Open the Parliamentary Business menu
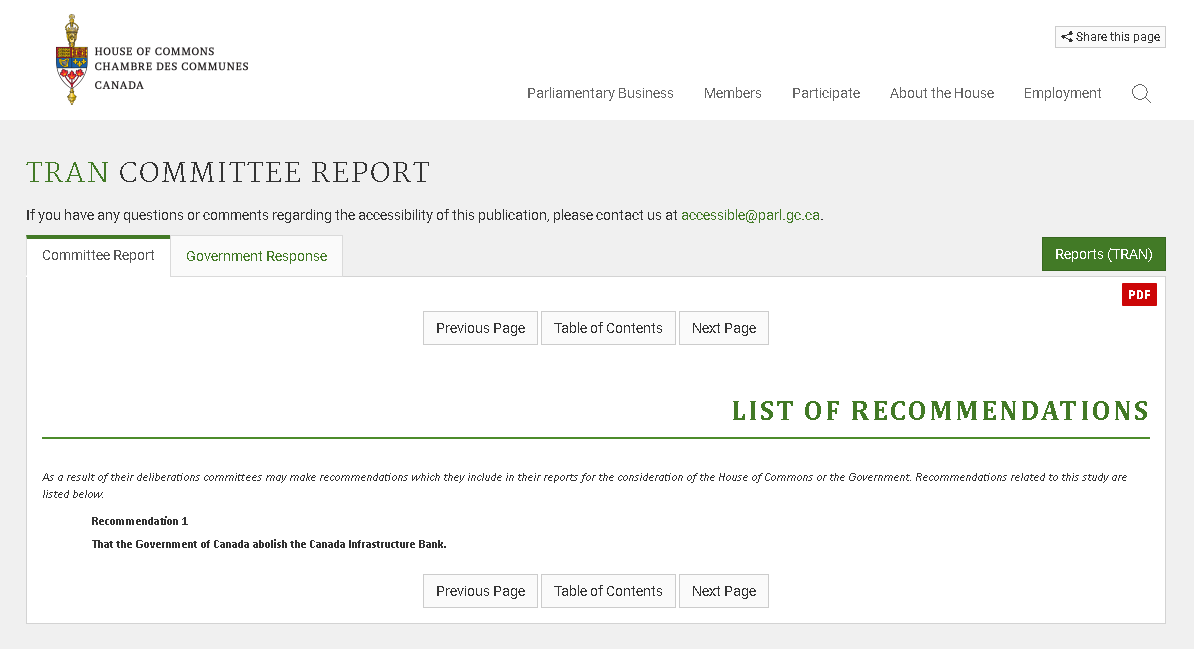The height and width of the screenshot is (649, 1194). (600, 93)
